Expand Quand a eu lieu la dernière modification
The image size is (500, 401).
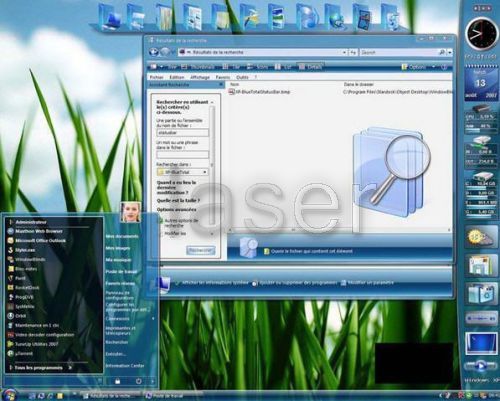[176, 187]
